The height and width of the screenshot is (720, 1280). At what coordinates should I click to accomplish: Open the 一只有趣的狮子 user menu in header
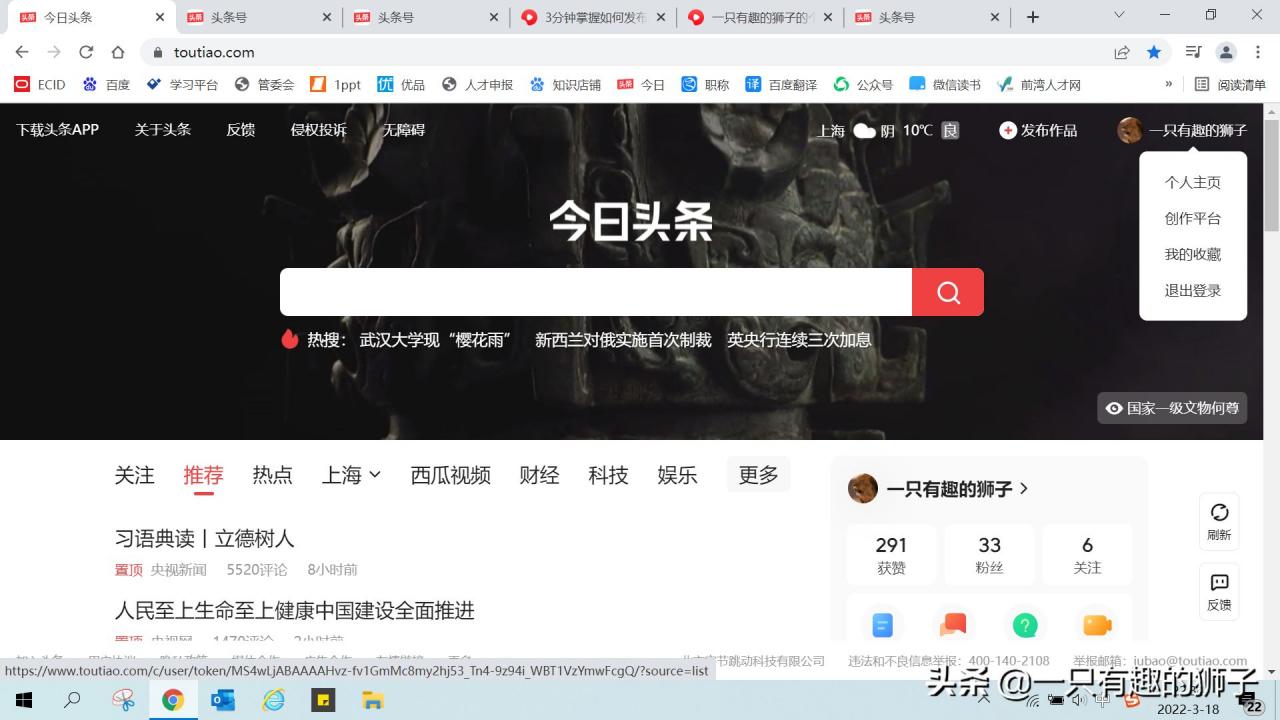click(1183, 130)
